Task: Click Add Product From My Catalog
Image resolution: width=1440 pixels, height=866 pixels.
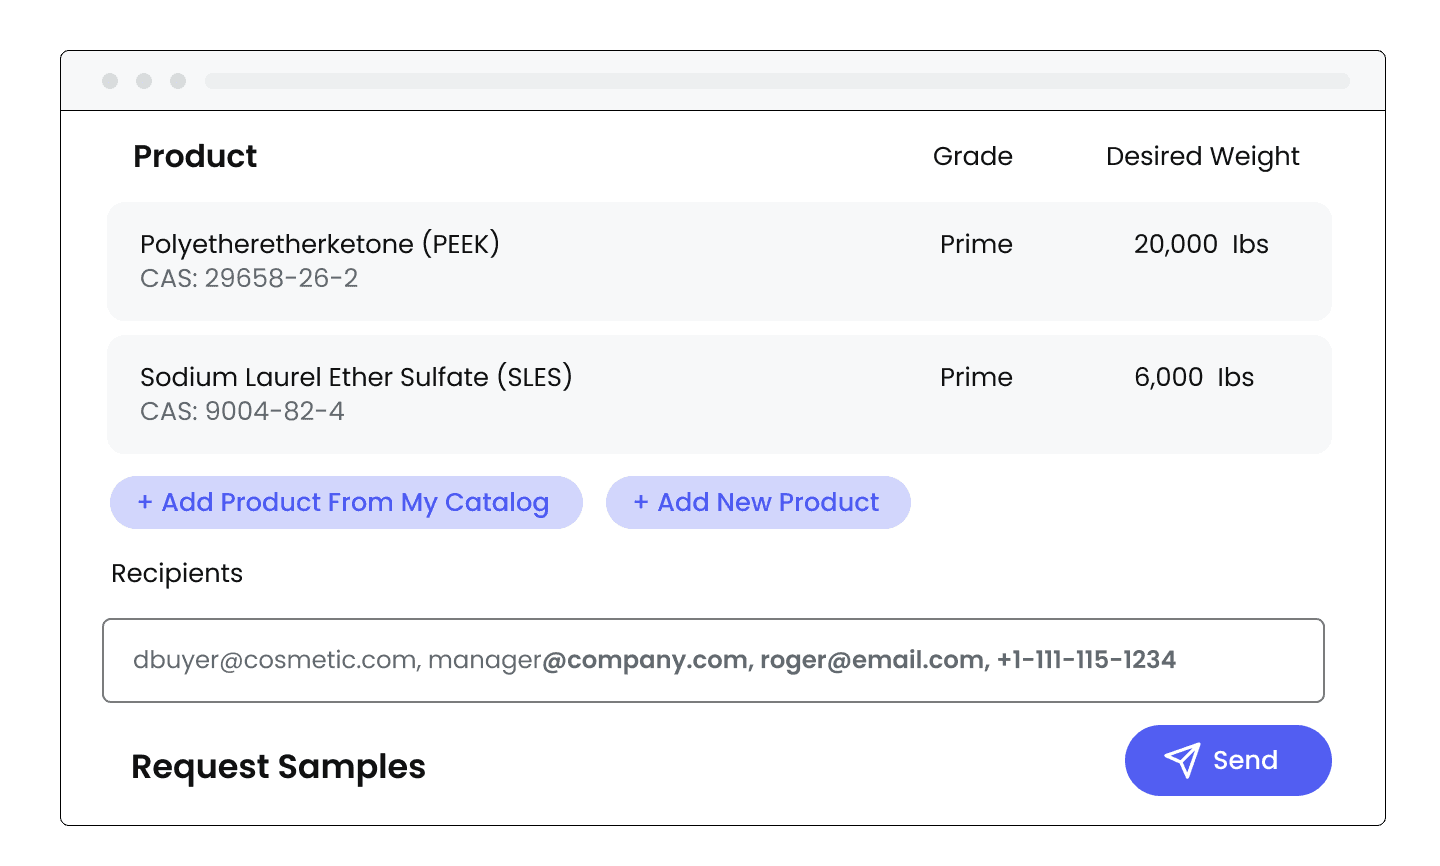Action: [346, 502]
